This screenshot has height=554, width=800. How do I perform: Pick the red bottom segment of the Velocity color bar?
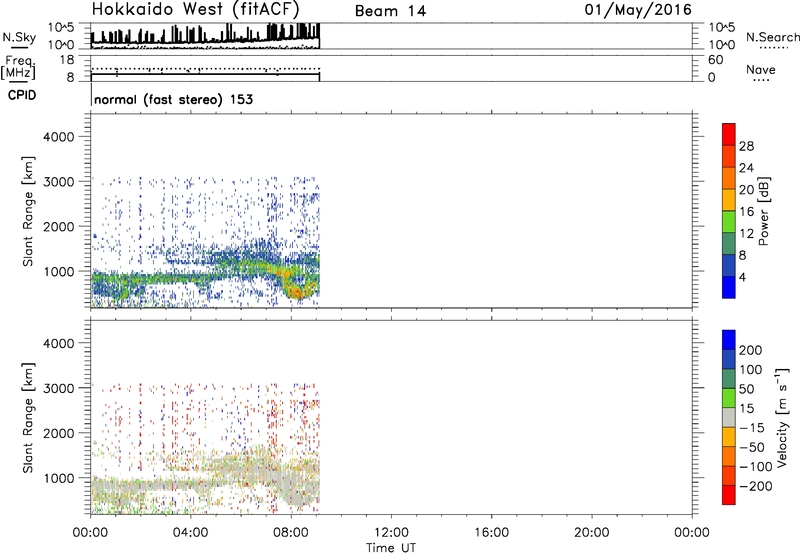729,495
